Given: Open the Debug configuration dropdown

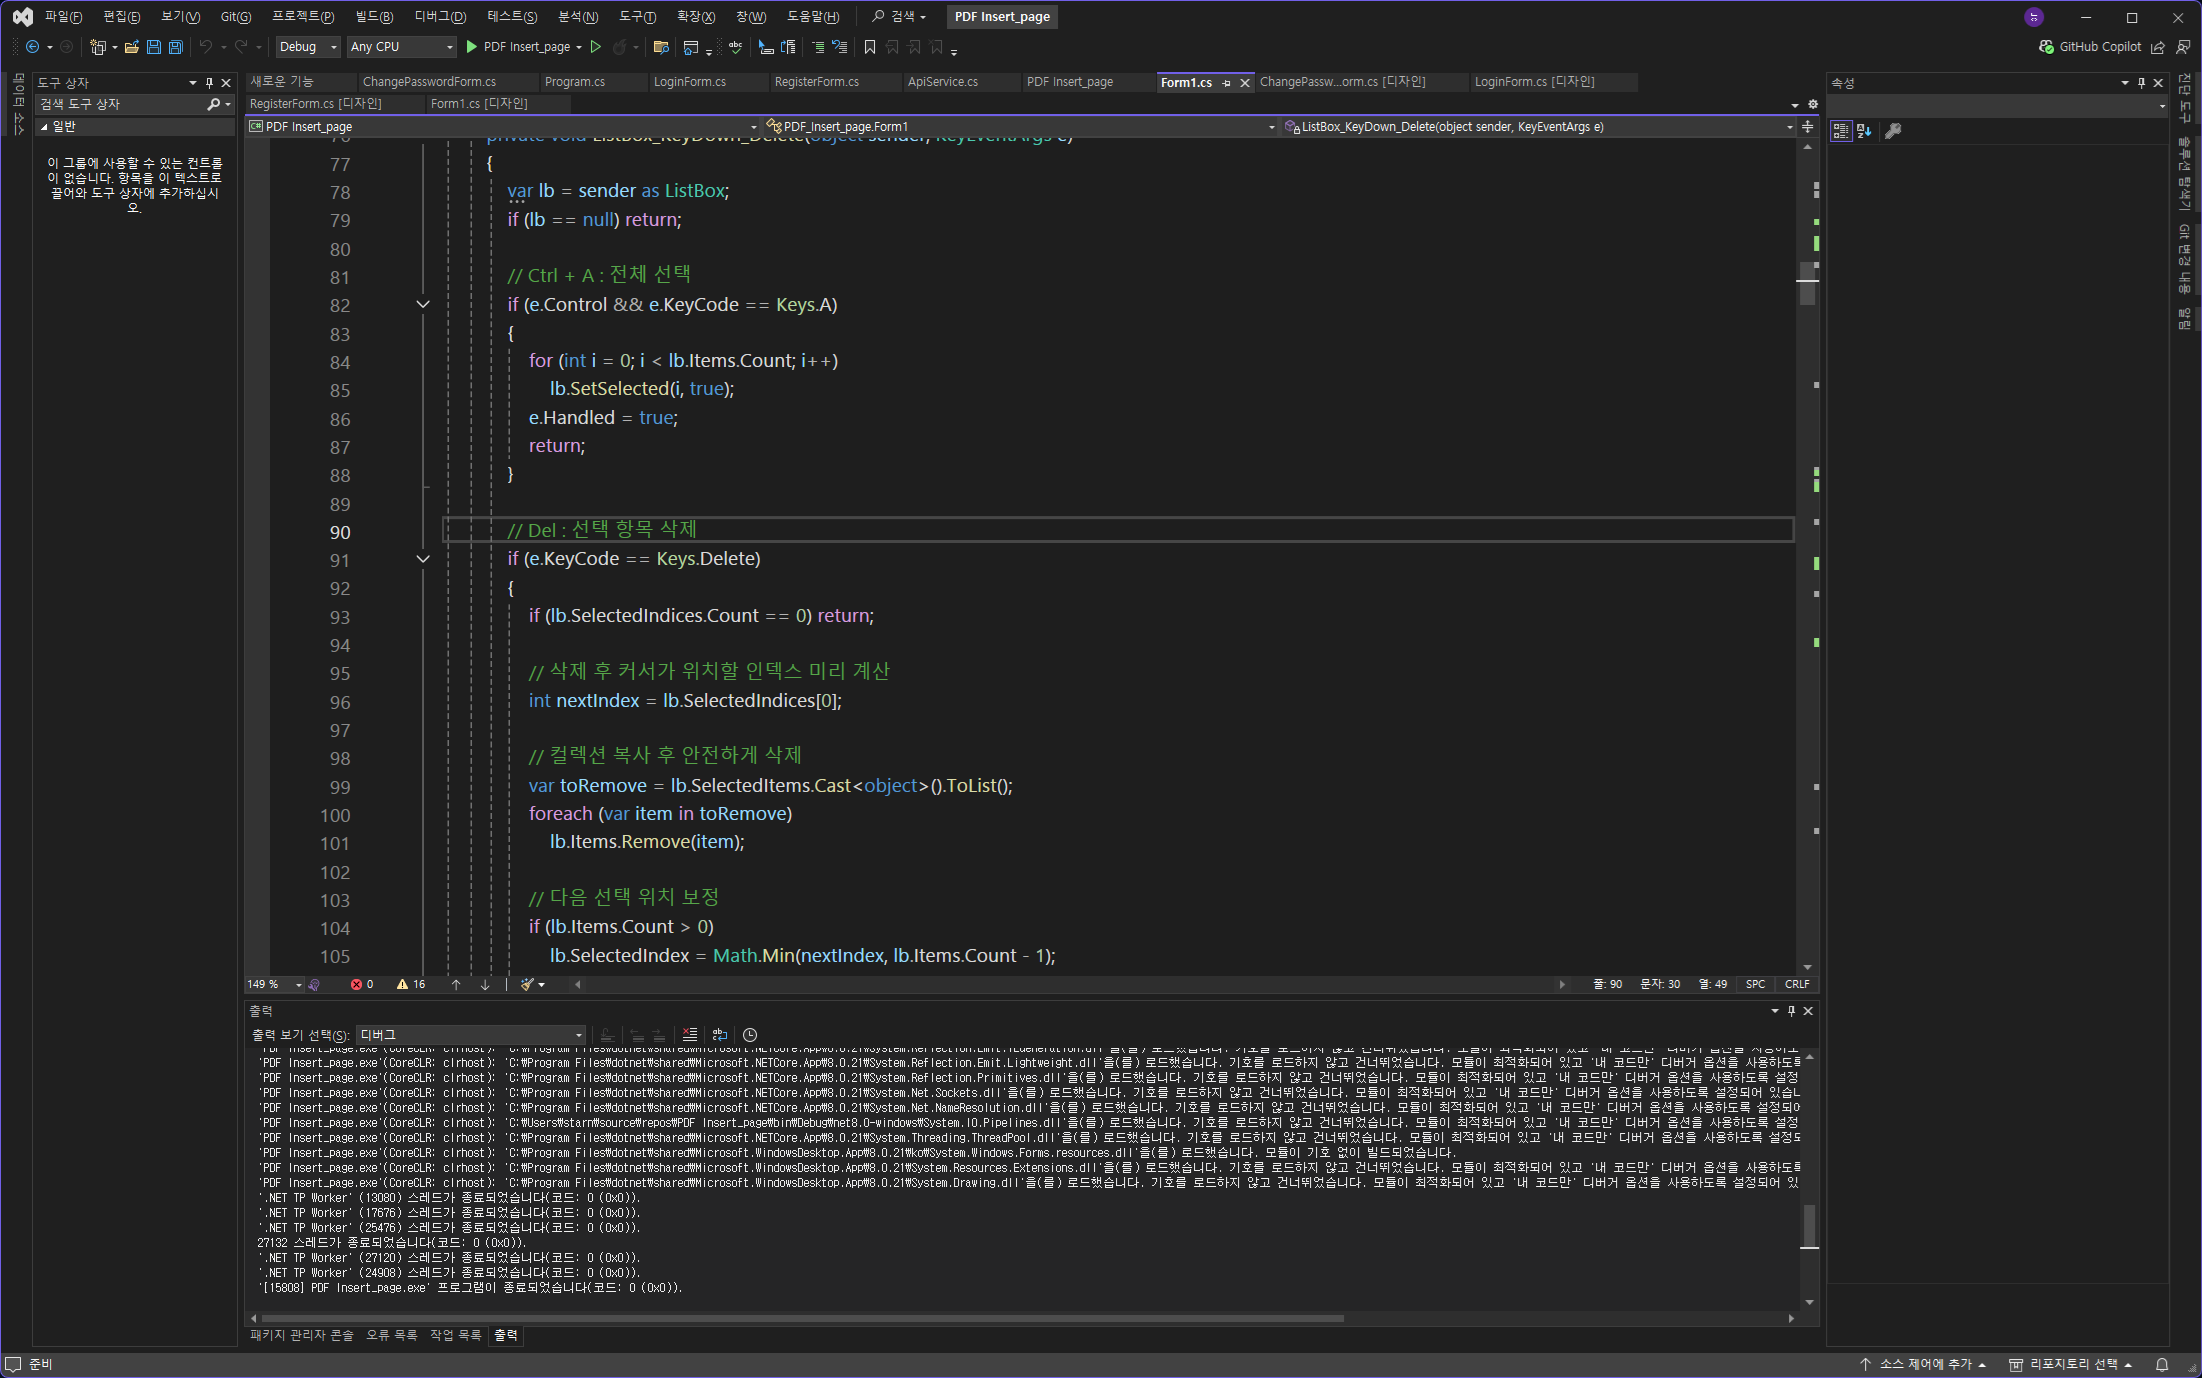Looking at the screenshot, I should 307,47.
